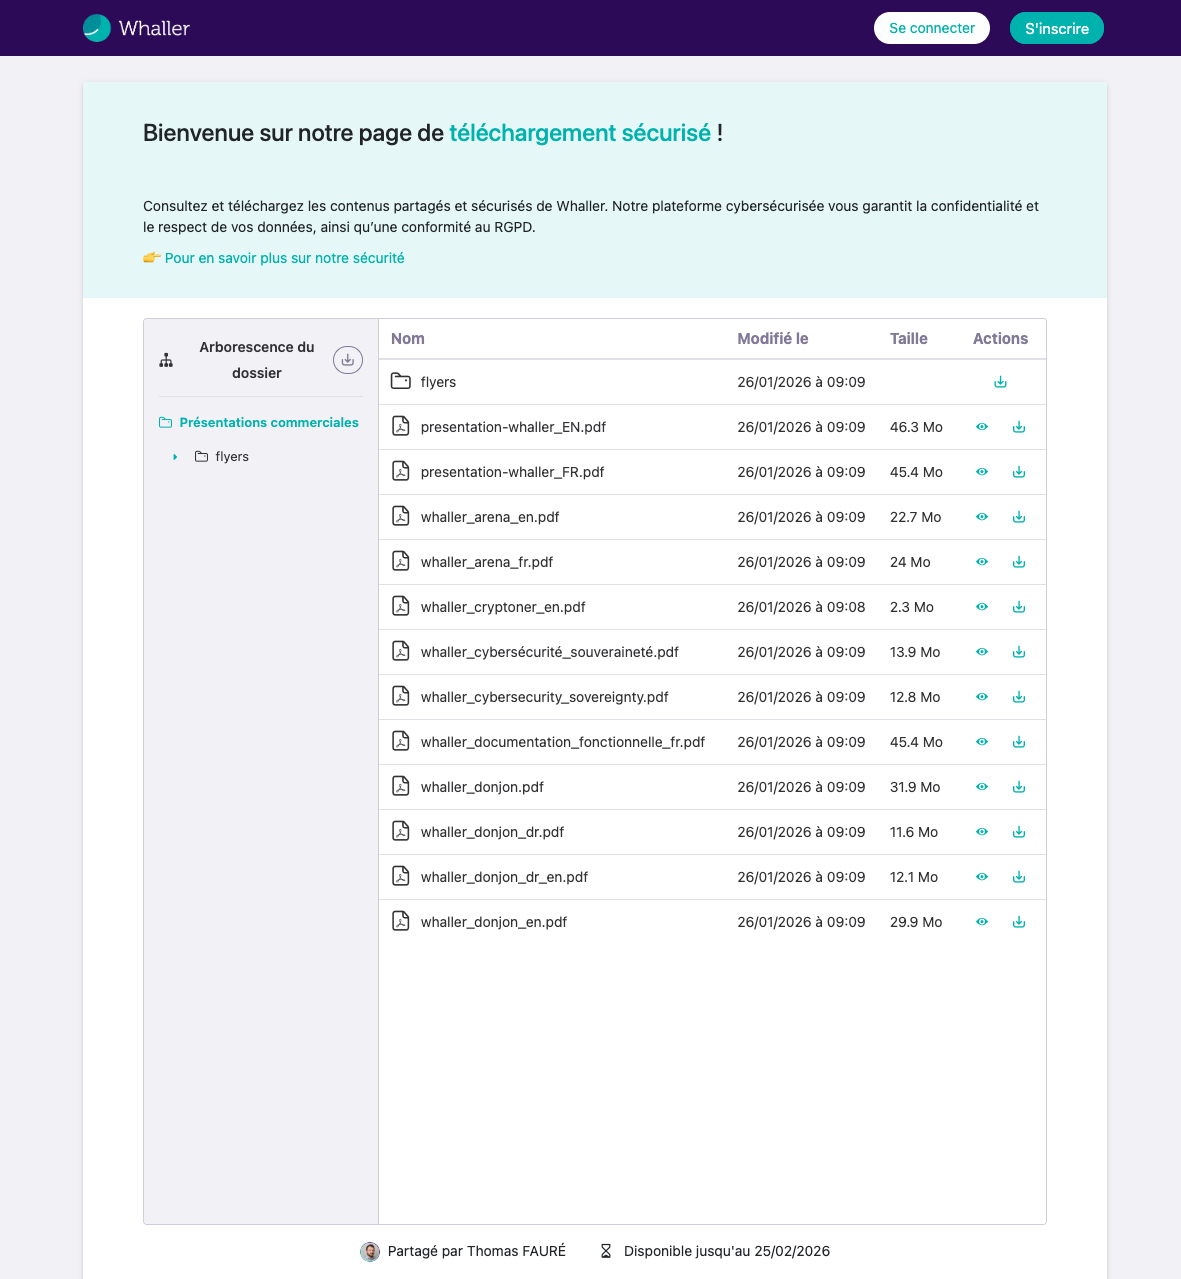
Task: Preview presentation-whaller_FR.pdf with eye icon
Action: 982,472
